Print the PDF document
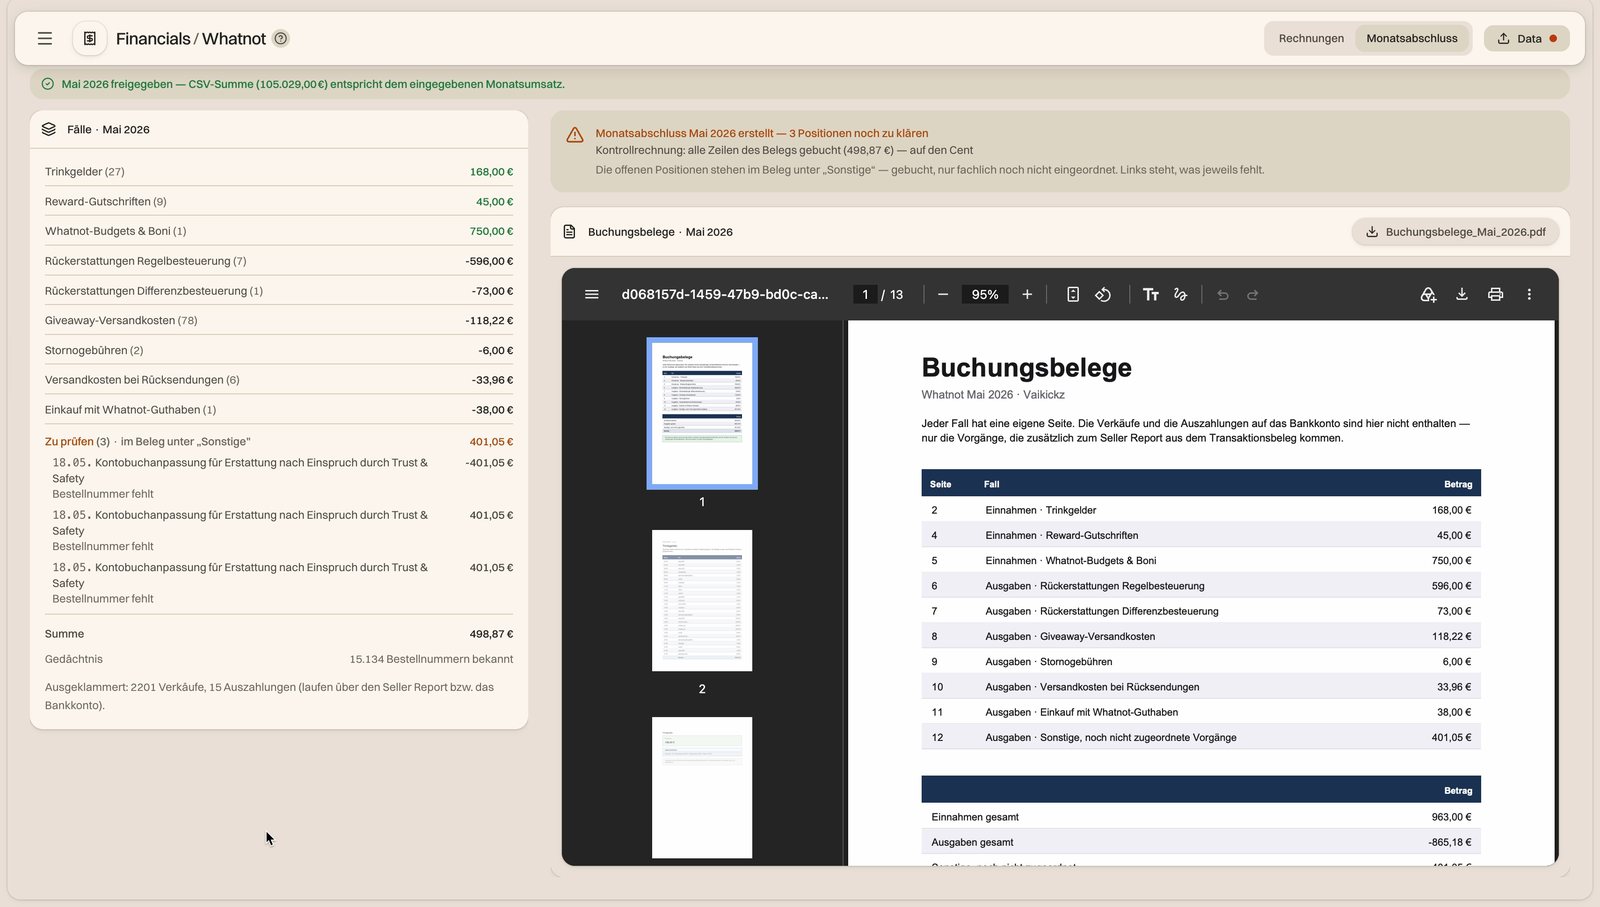 tap(1495, 294)
